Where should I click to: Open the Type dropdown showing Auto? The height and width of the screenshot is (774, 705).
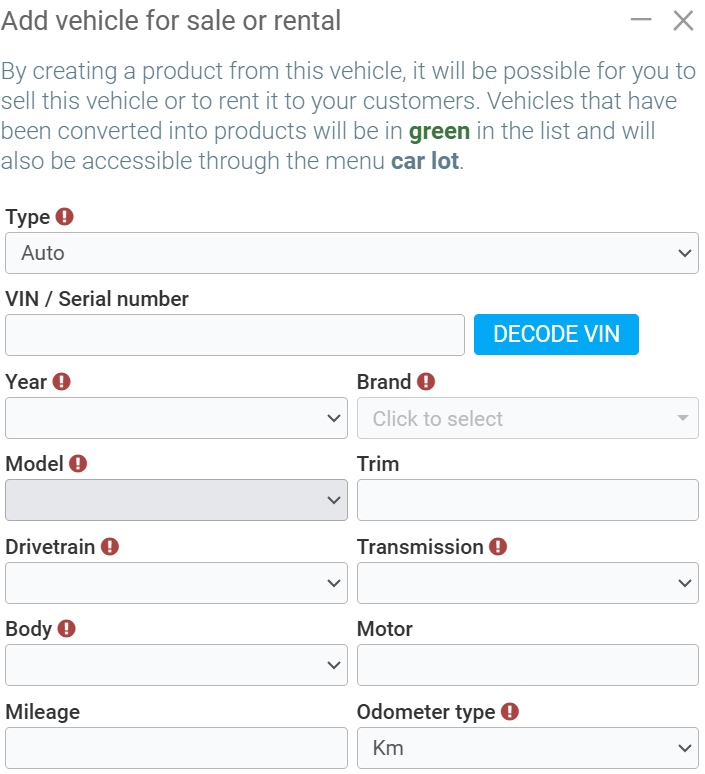351,253
